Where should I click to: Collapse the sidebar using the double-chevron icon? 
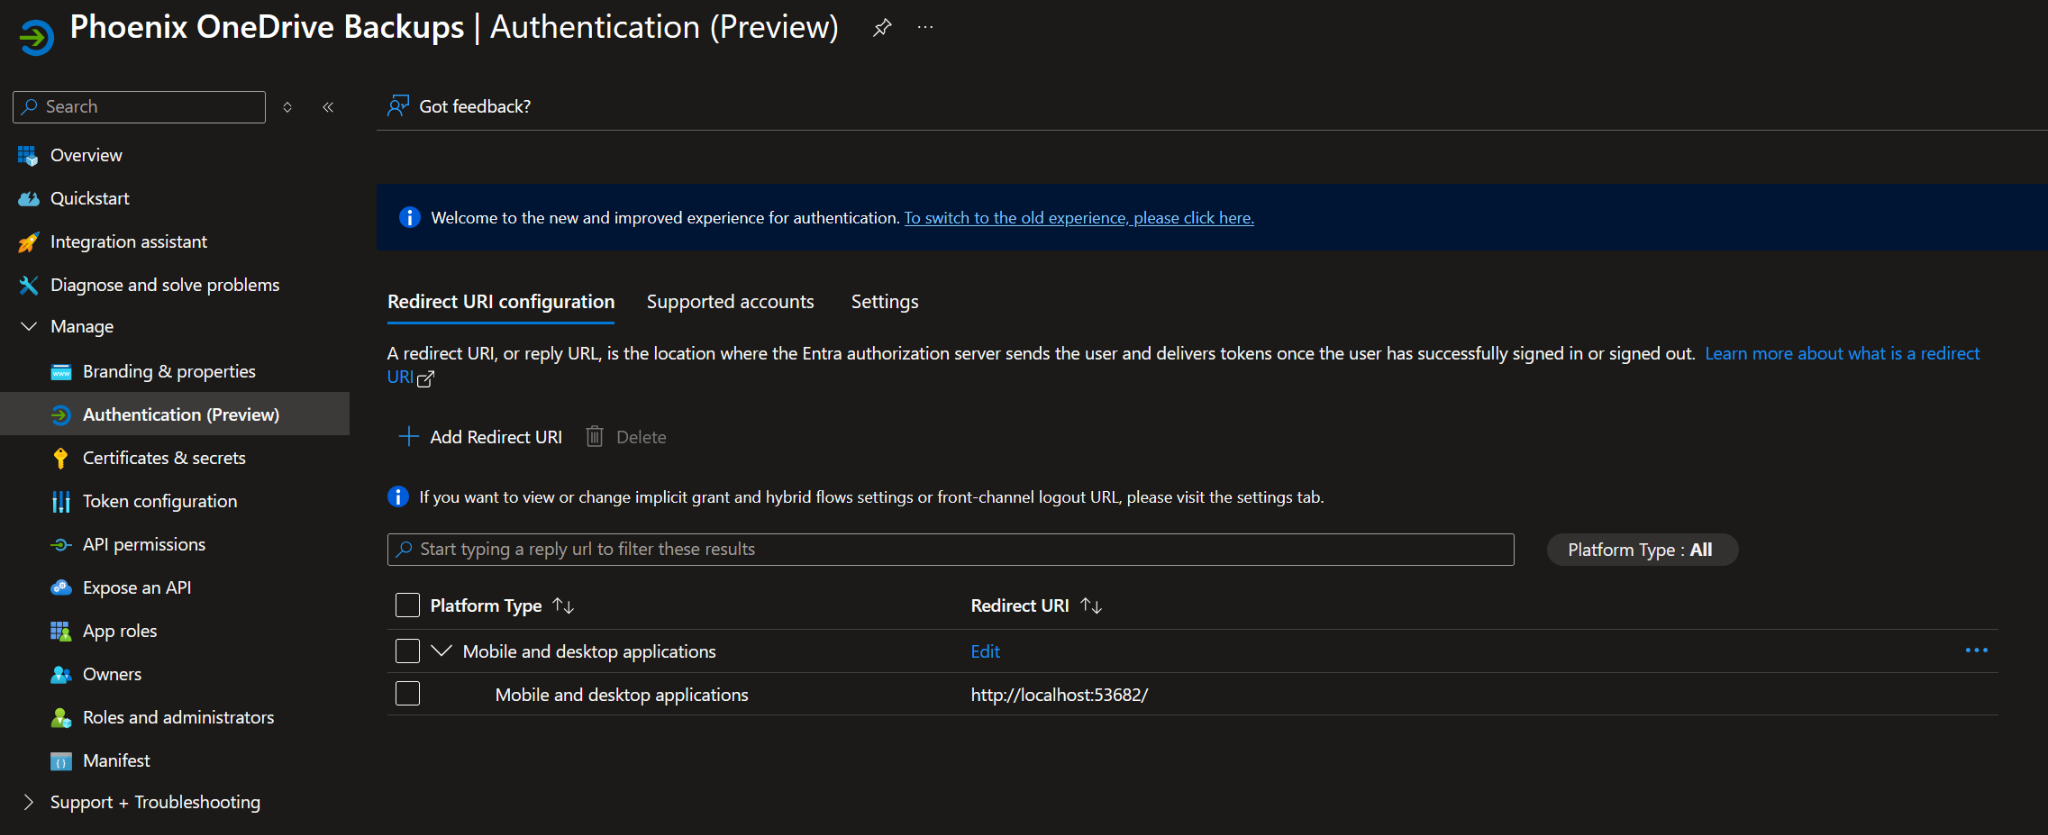328,107
